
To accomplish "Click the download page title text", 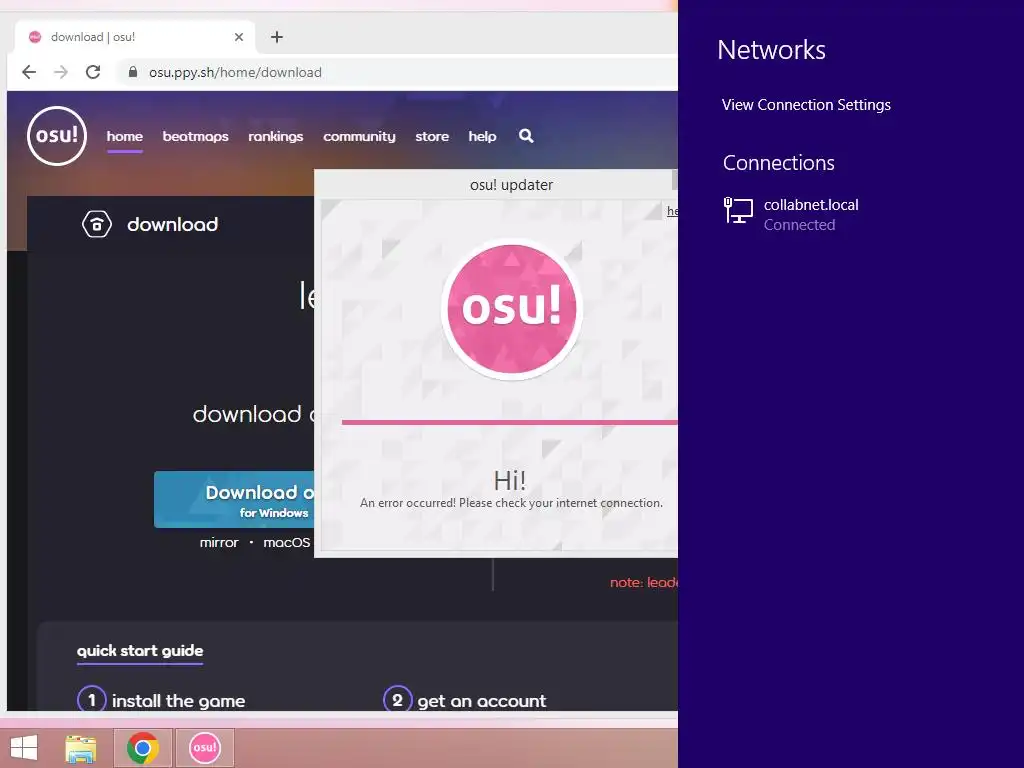I will click(x=172, y=225).
